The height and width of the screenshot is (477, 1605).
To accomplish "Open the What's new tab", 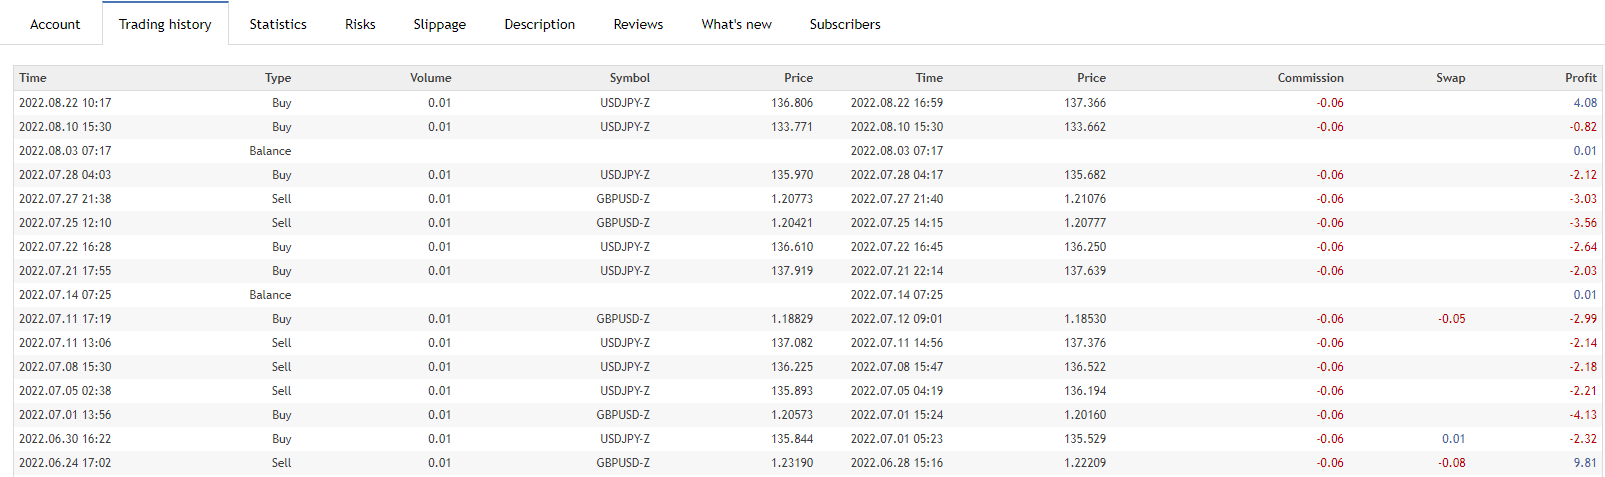I will pos(736,24).
